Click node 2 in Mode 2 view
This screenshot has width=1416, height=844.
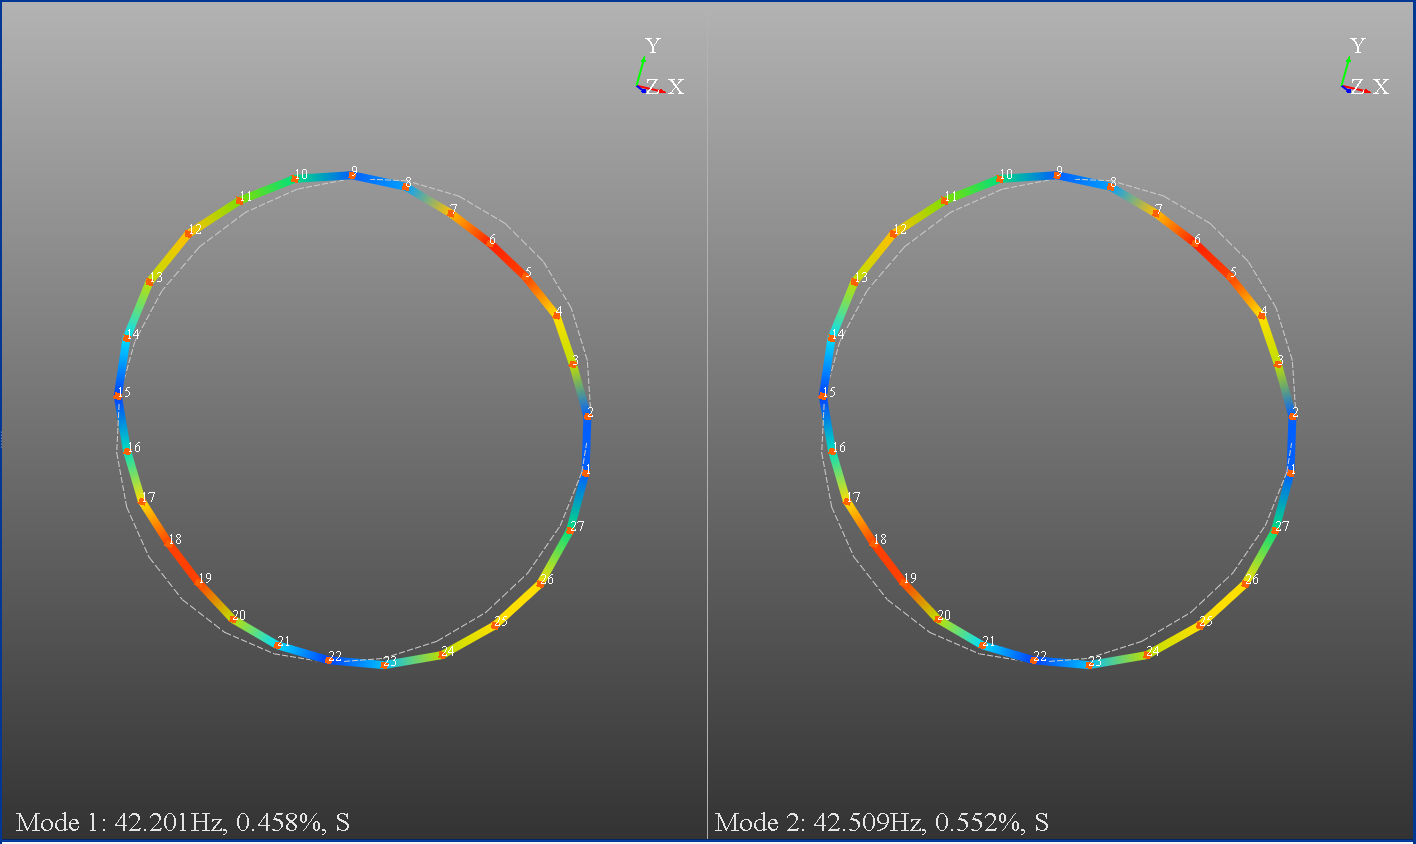[1293, 415]
